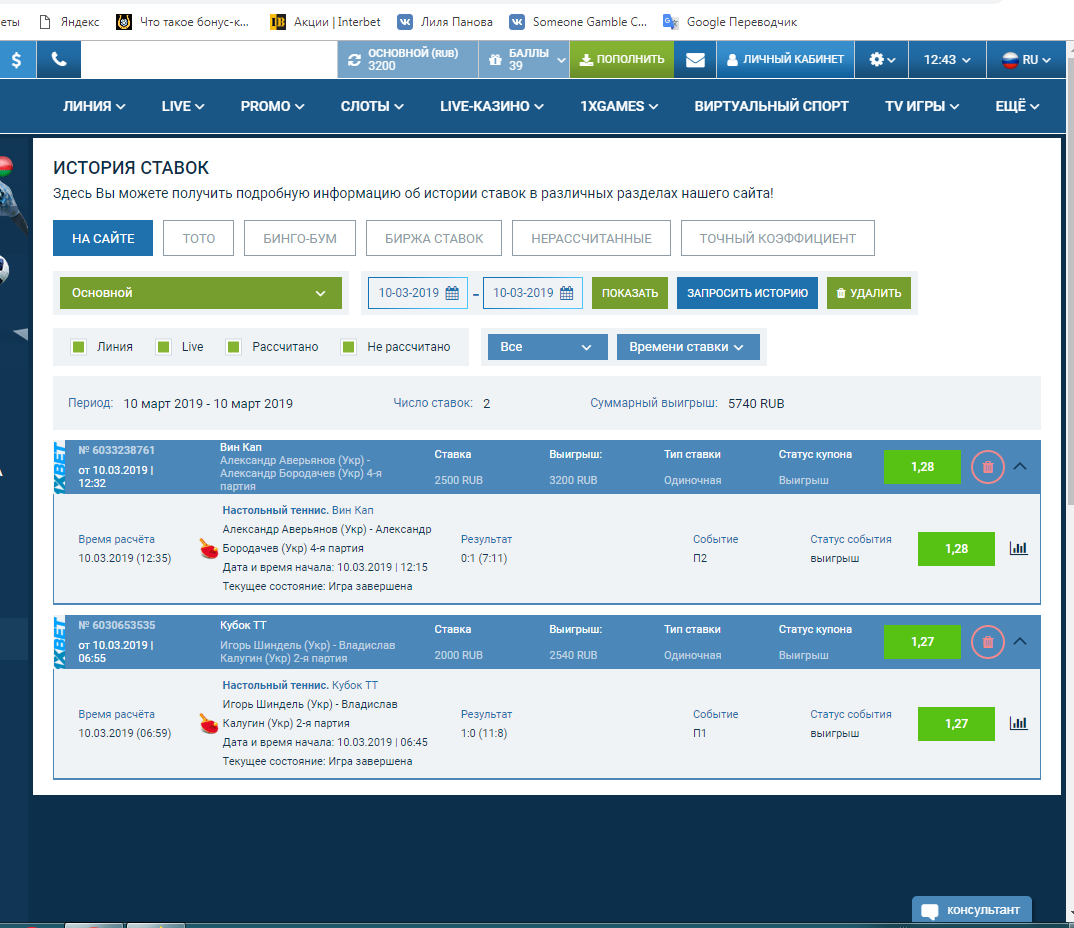Open the settings gear menu
Image resolution: width=1074 pixels, height=928 pixels.
882,60
